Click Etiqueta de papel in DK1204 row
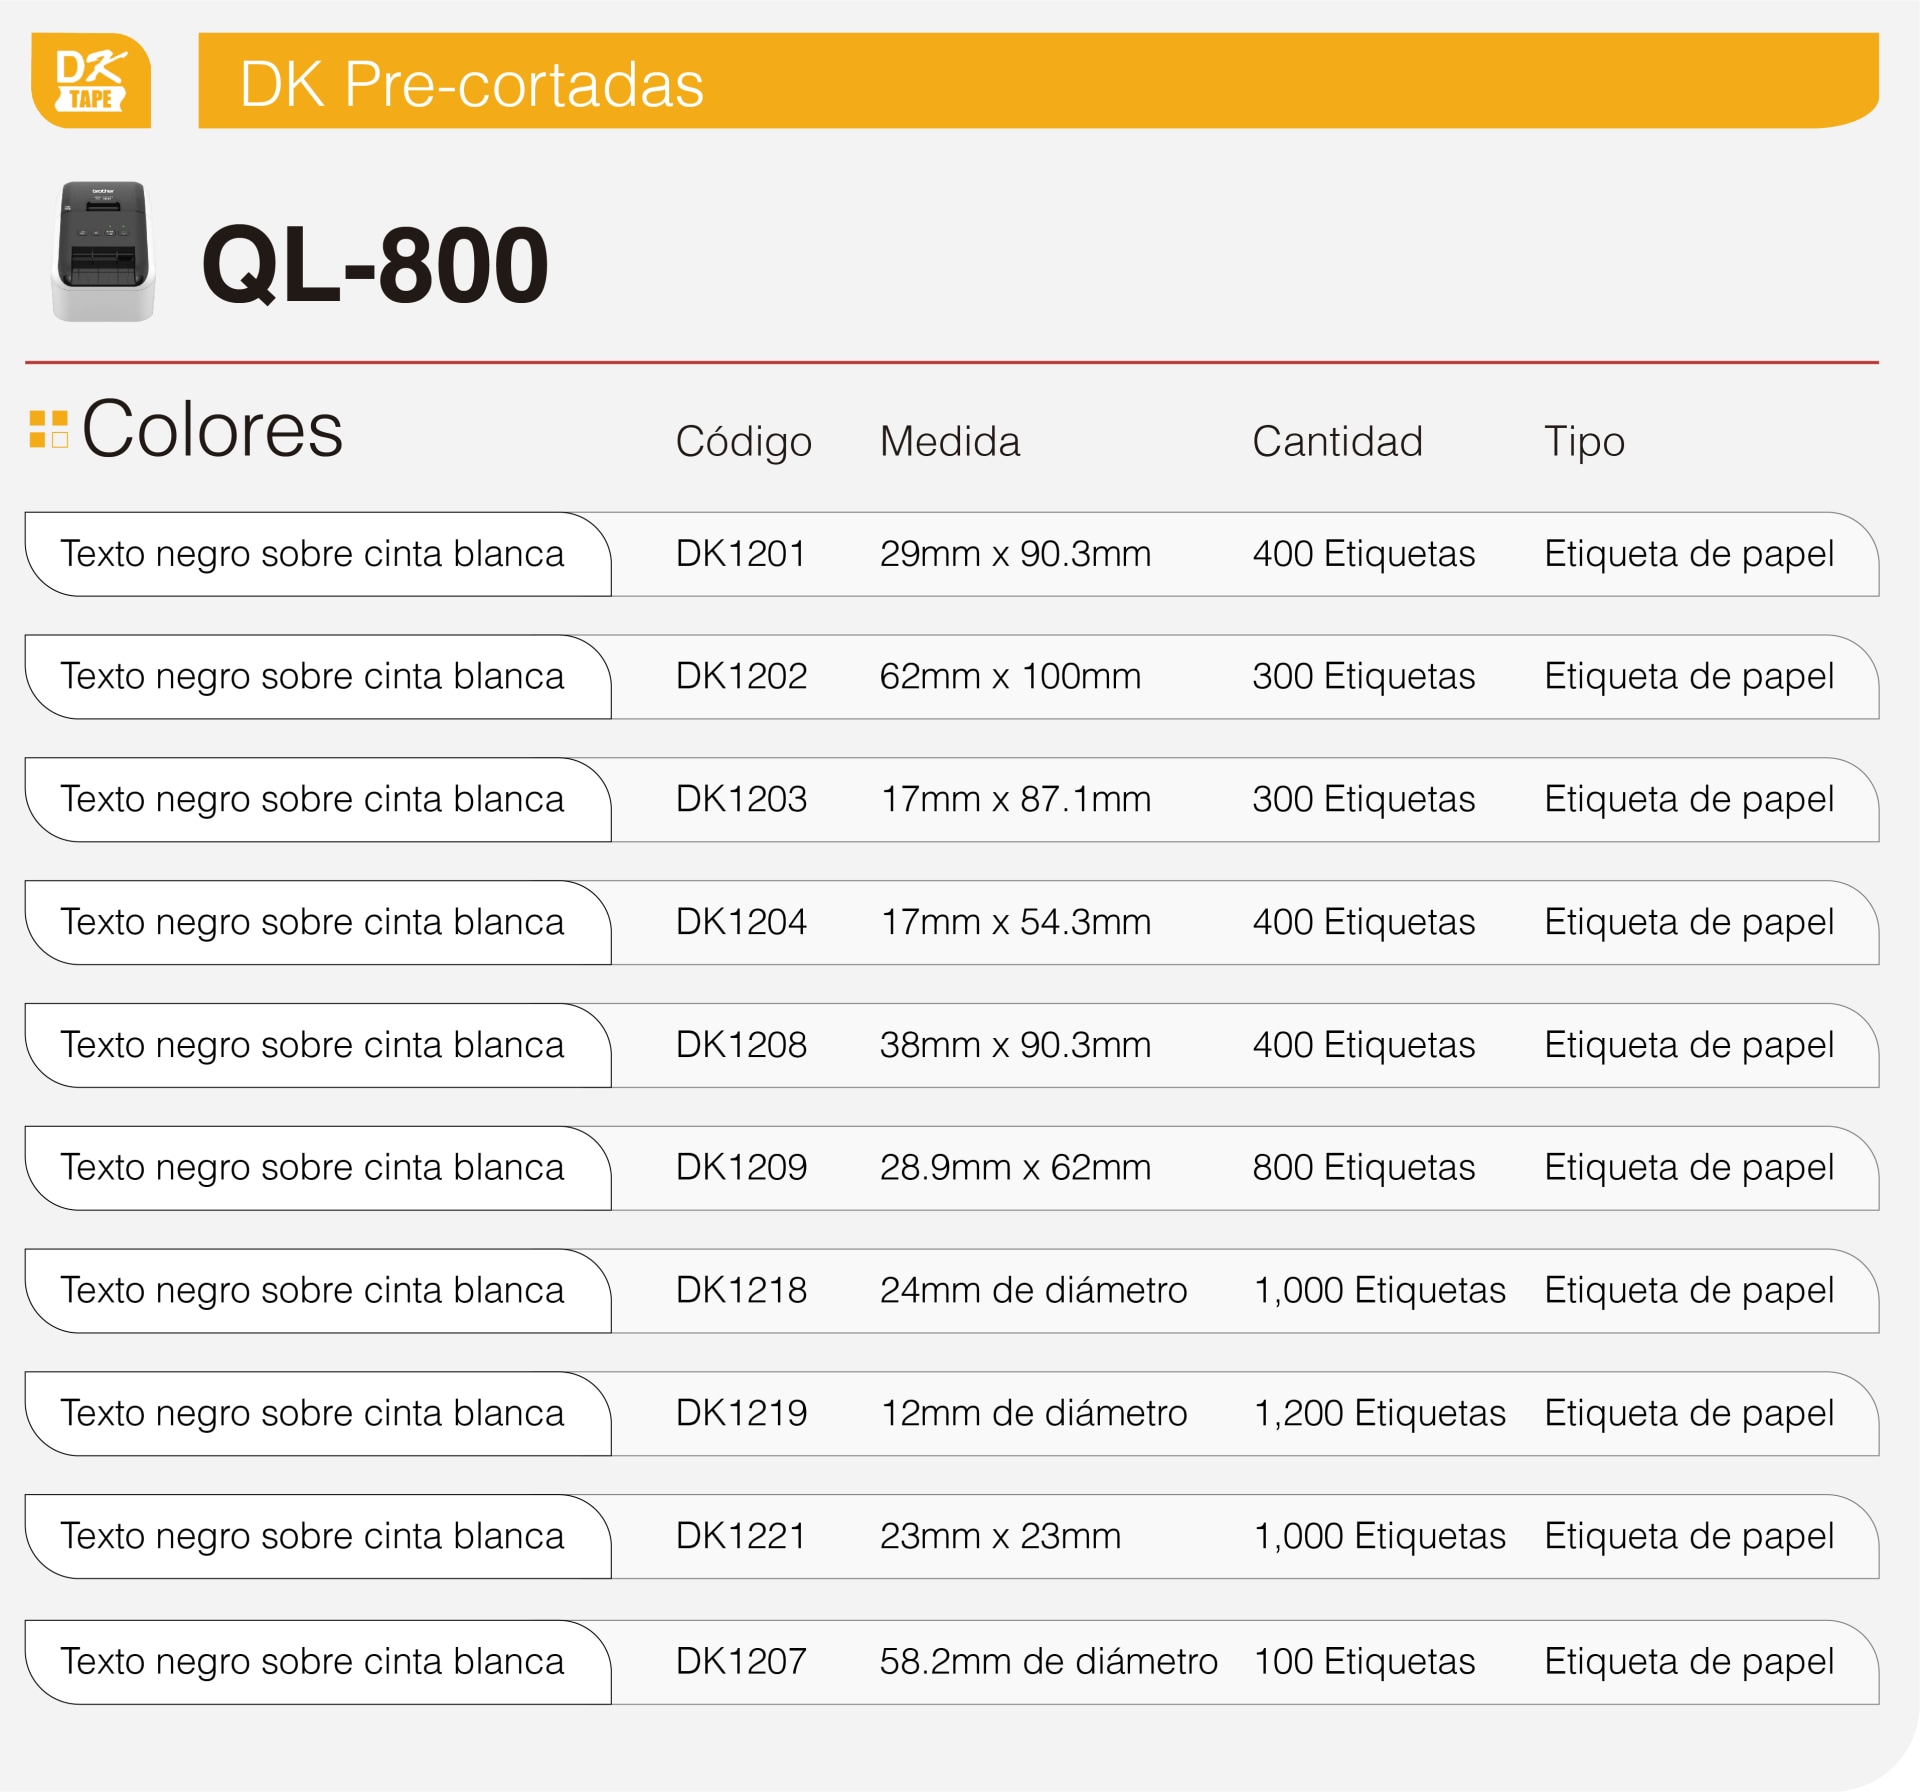This screenshot has width=1920, height=1792. pos(1690,923)
